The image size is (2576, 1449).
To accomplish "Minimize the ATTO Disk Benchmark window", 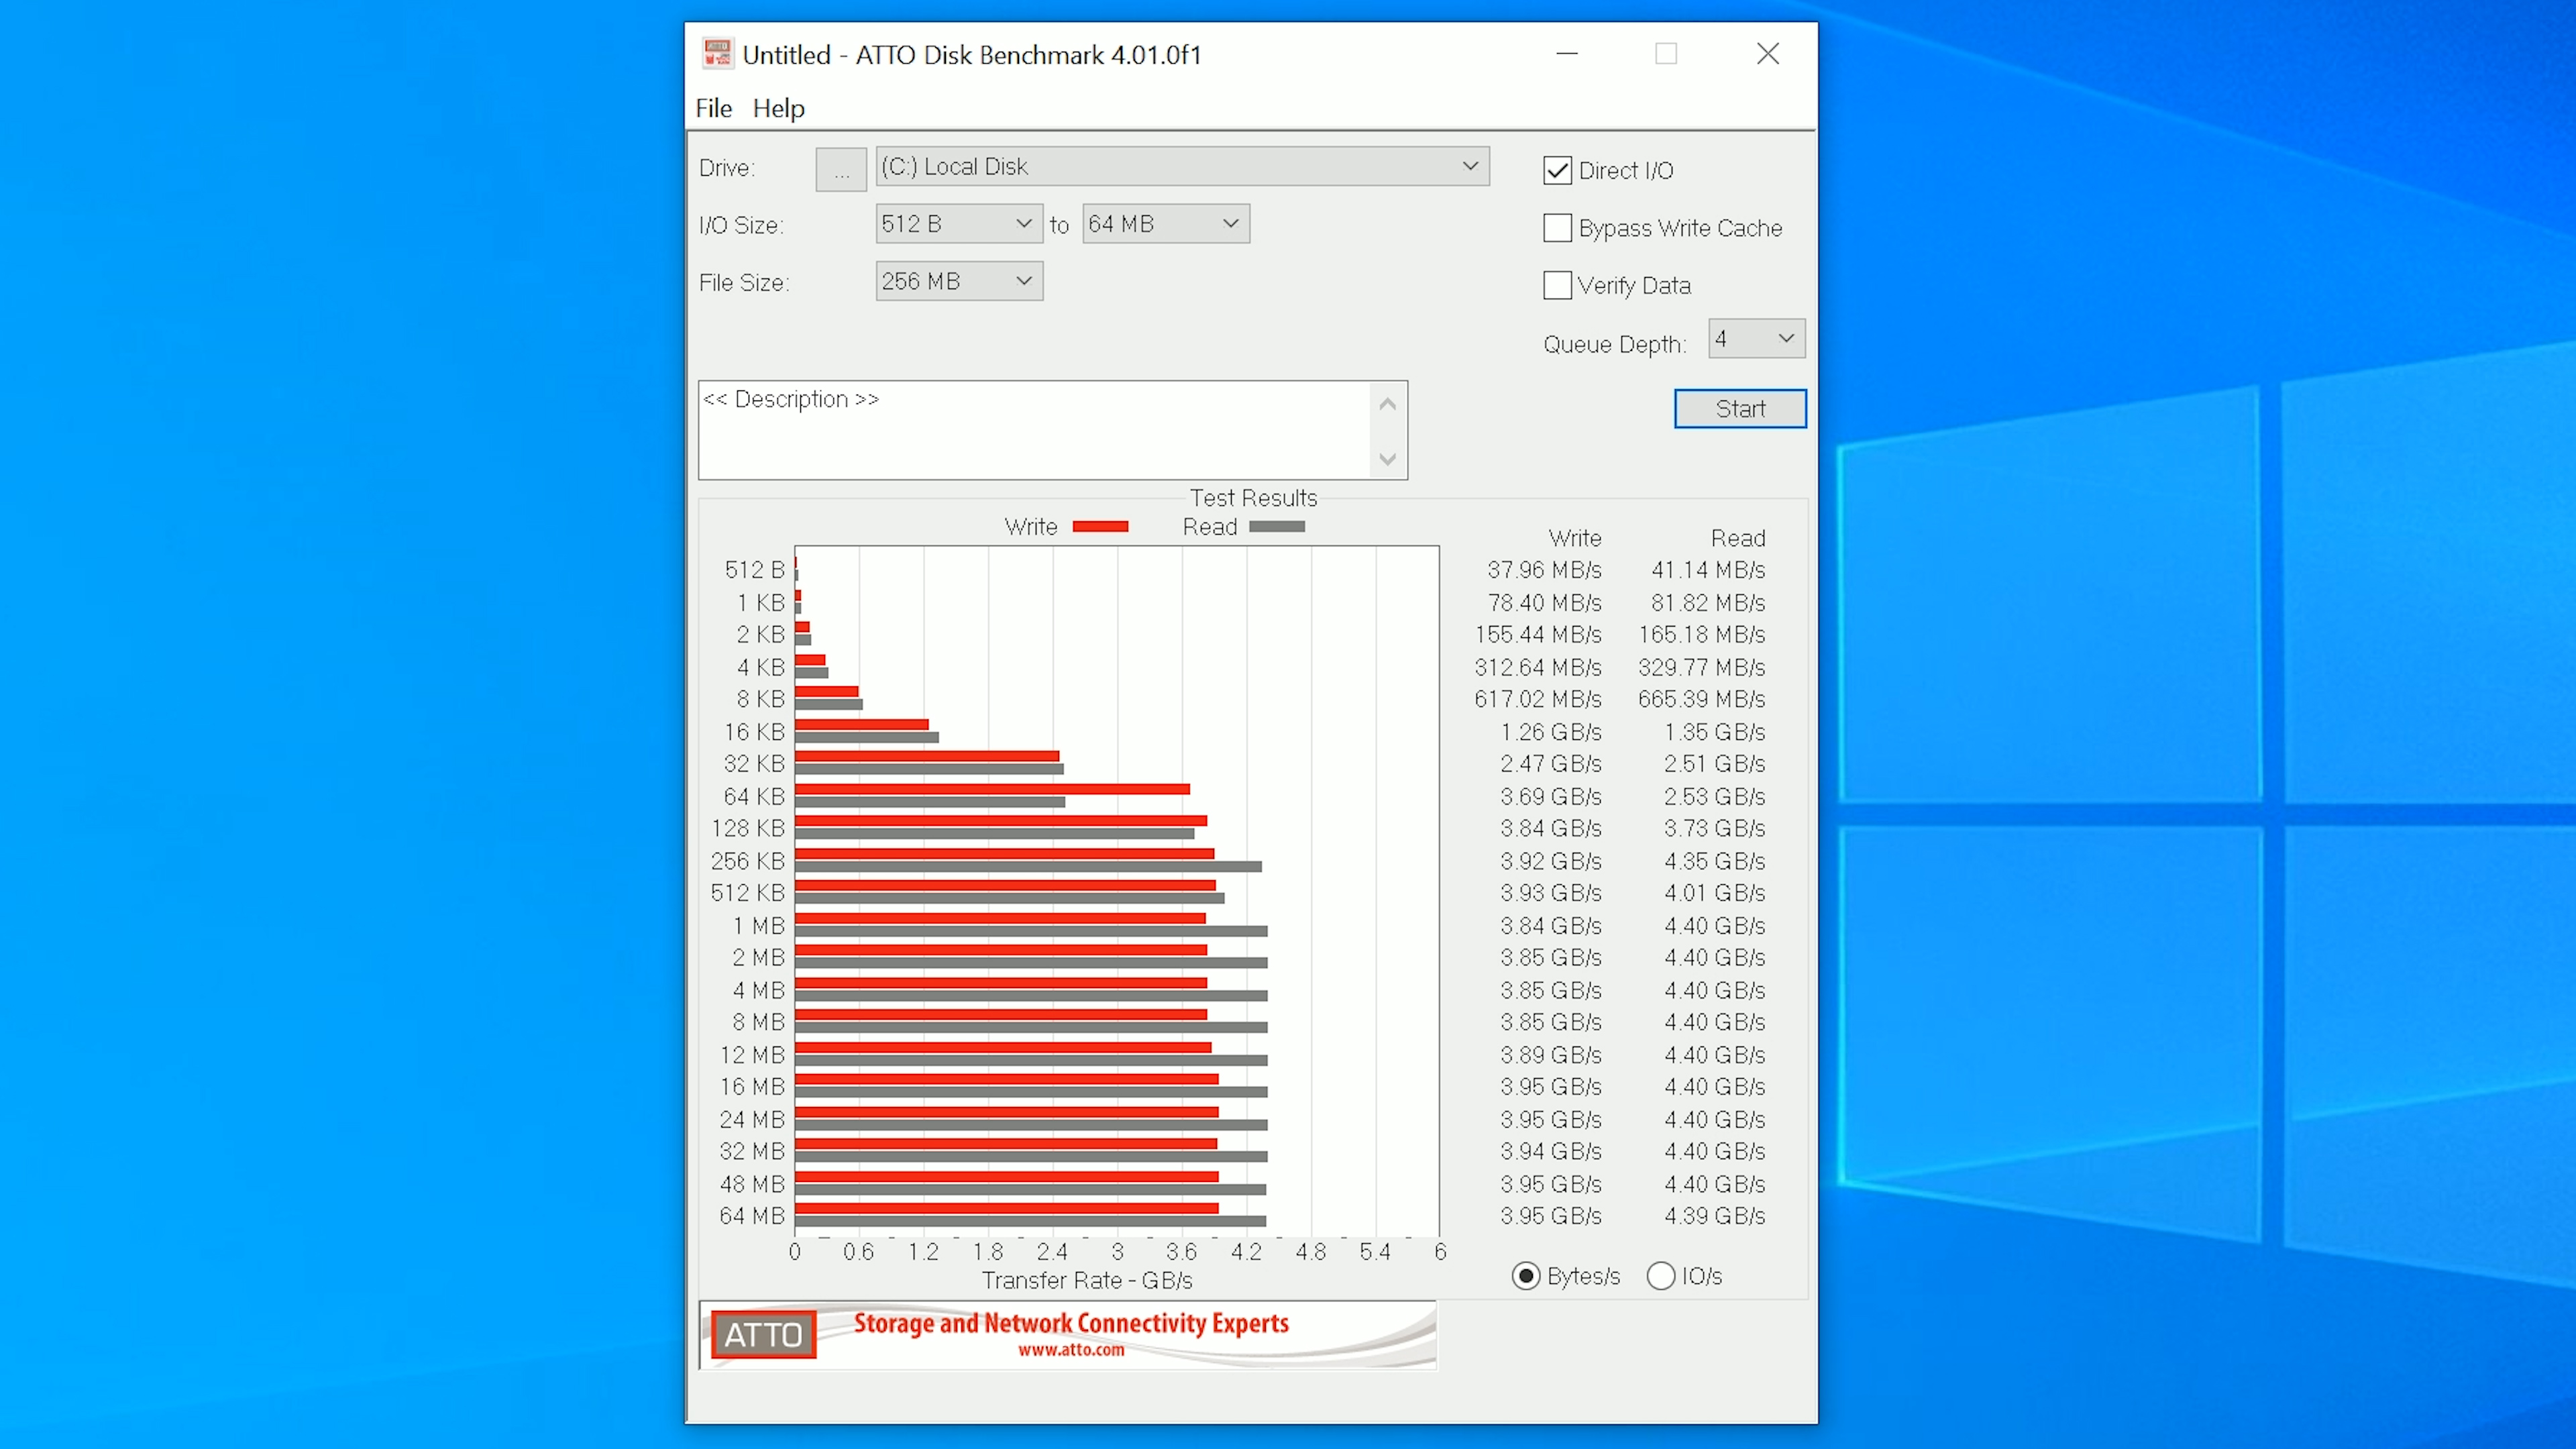I will pos(1567,54).
